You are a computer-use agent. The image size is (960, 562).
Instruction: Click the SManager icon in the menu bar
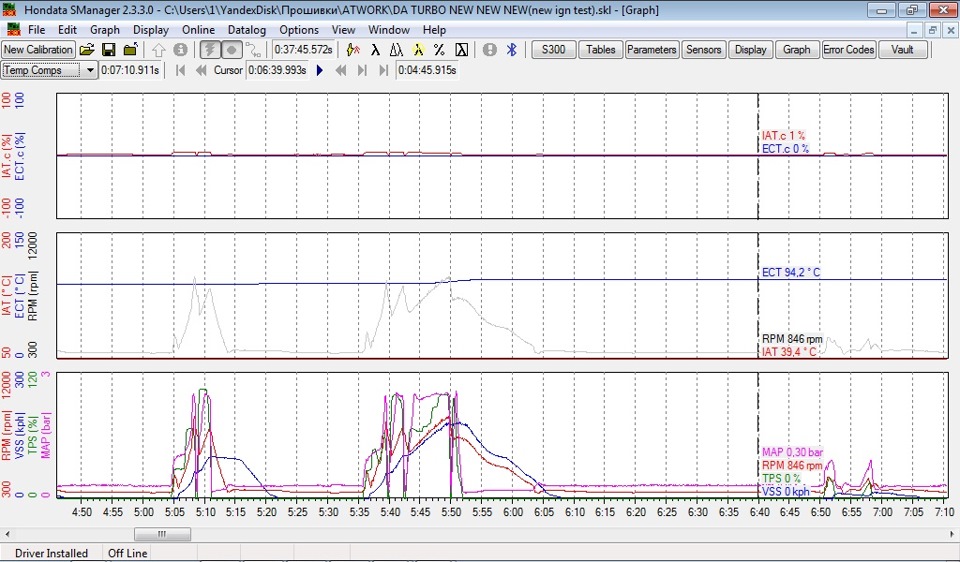[13, 29]
